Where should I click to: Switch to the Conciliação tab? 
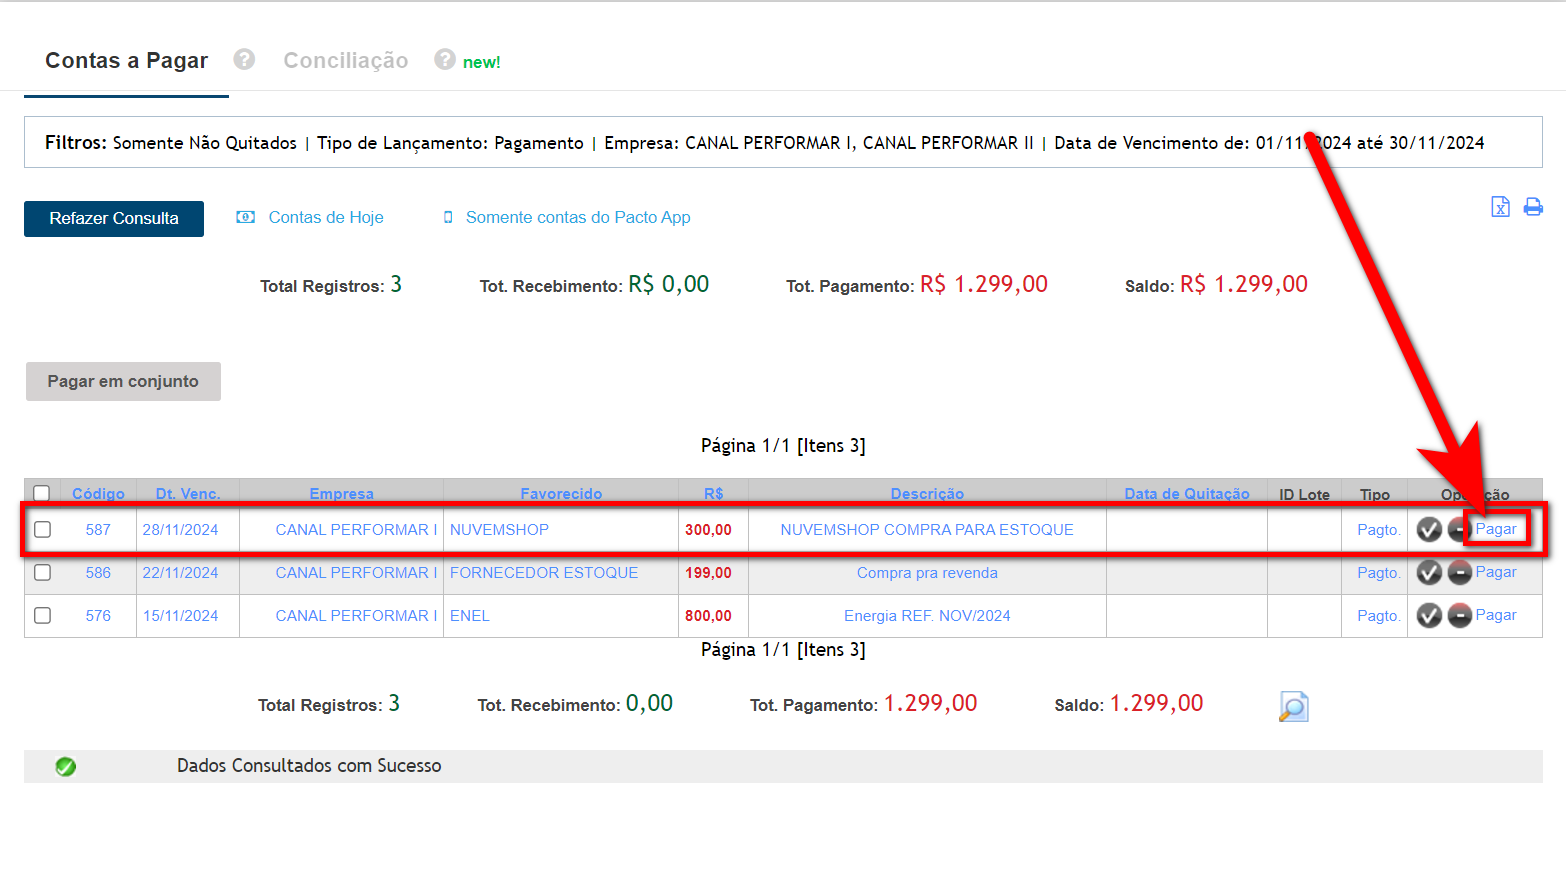pyautogui.click(x=345, y=61)
